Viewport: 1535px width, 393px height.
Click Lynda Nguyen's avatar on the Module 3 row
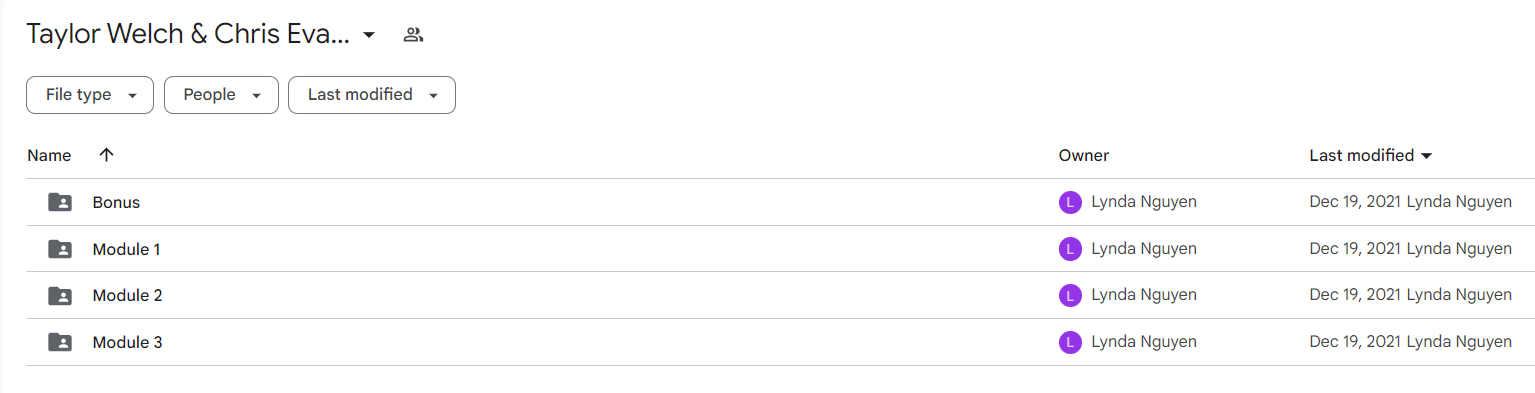point(1070,342)
